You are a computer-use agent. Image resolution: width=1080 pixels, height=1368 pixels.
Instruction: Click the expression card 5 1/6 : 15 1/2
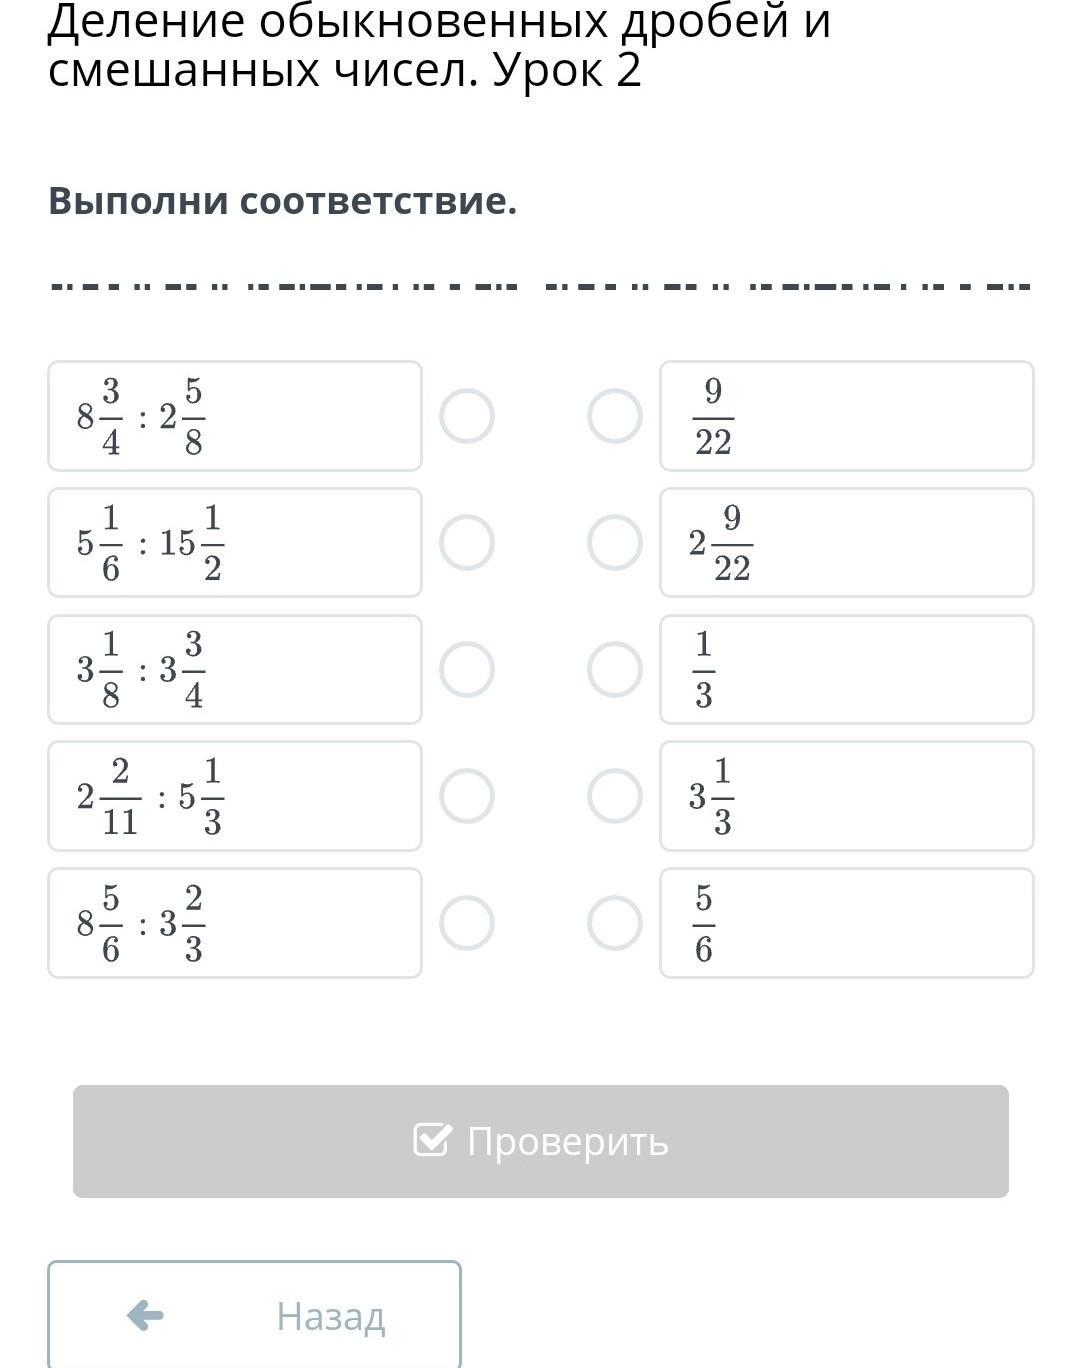point(235,543)
